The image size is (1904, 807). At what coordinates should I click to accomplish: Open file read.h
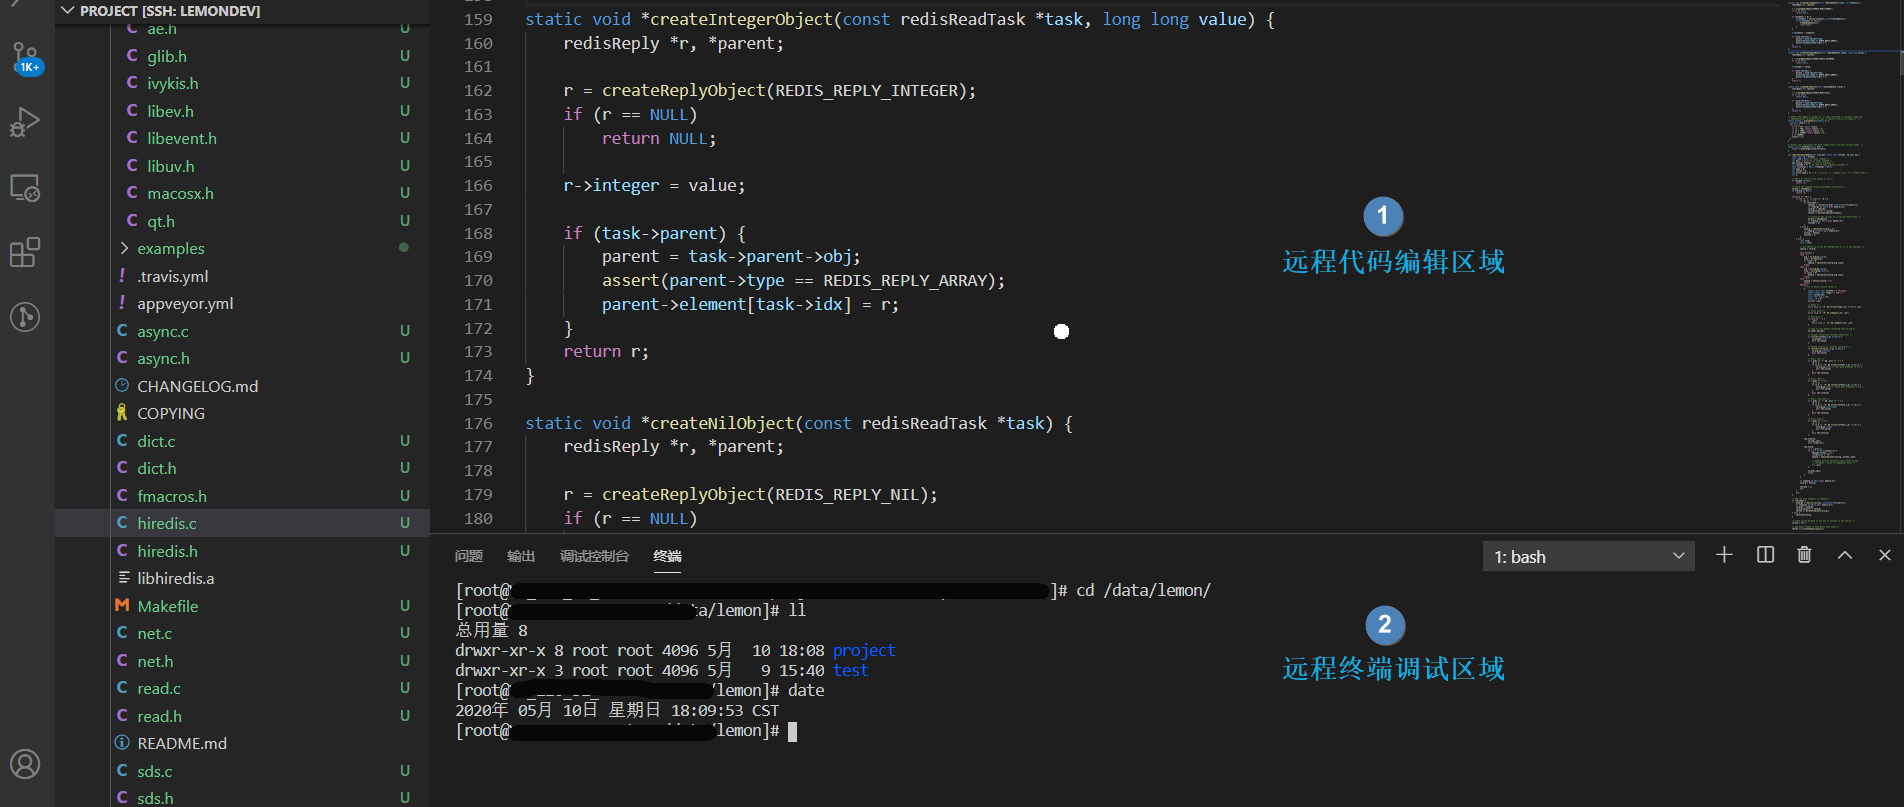(160, 716)
